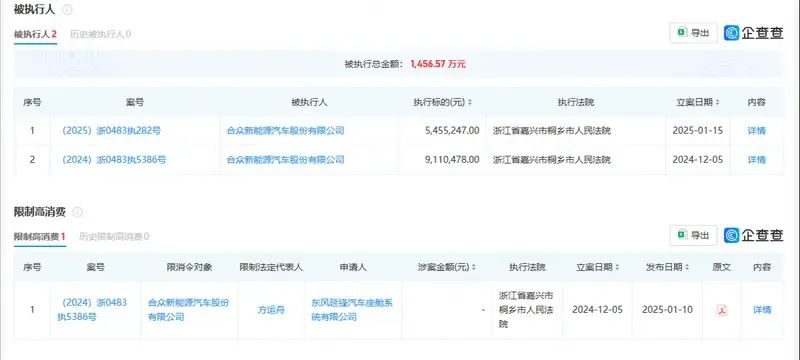
Task: Open the PDF original document icon
Action: click(x=721, y=310)
